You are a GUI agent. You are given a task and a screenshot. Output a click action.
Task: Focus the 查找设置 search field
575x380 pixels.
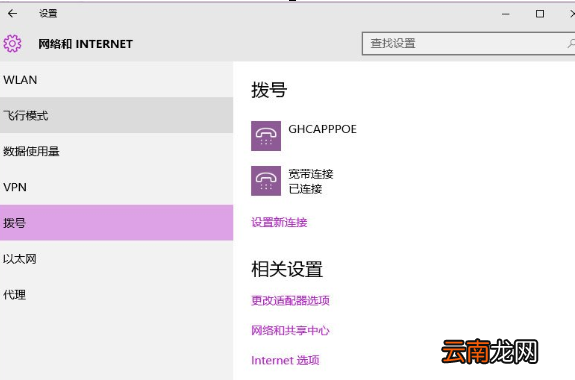pyautogui.click(x=468, y=44)
